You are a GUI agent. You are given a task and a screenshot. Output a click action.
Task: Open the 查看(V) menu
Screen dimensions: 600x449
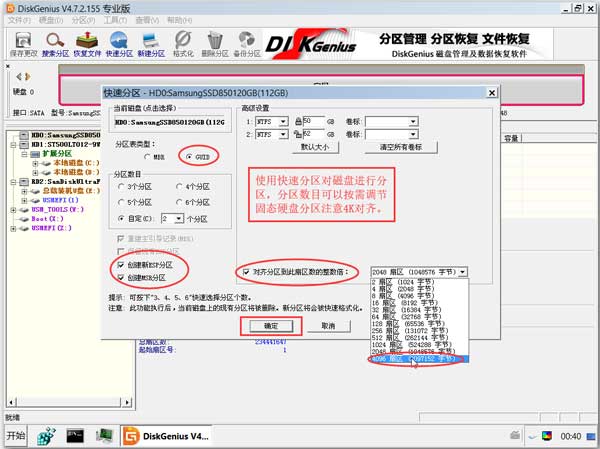[x=147, y=20]
